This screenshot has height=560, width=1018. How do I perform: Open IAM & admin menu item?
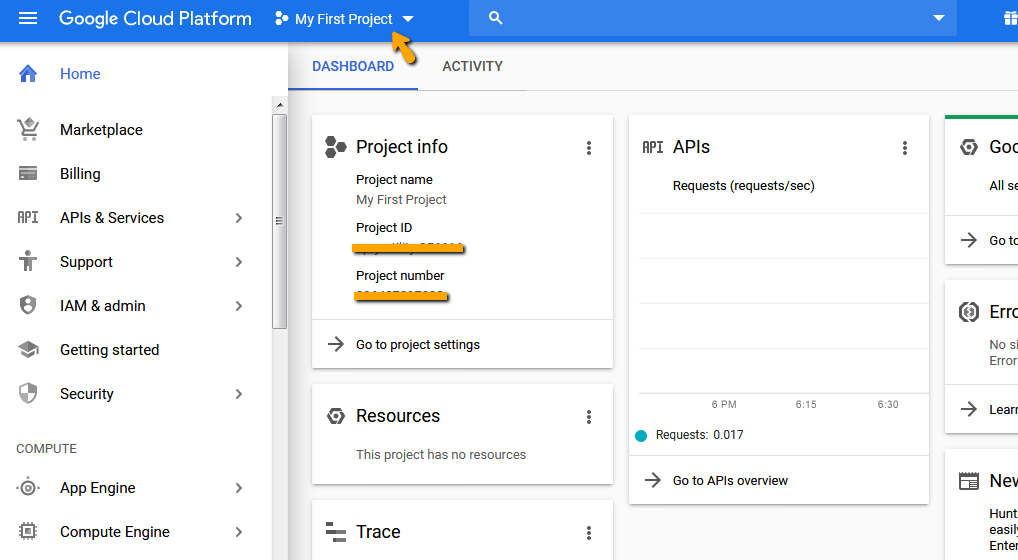point(103,306)
